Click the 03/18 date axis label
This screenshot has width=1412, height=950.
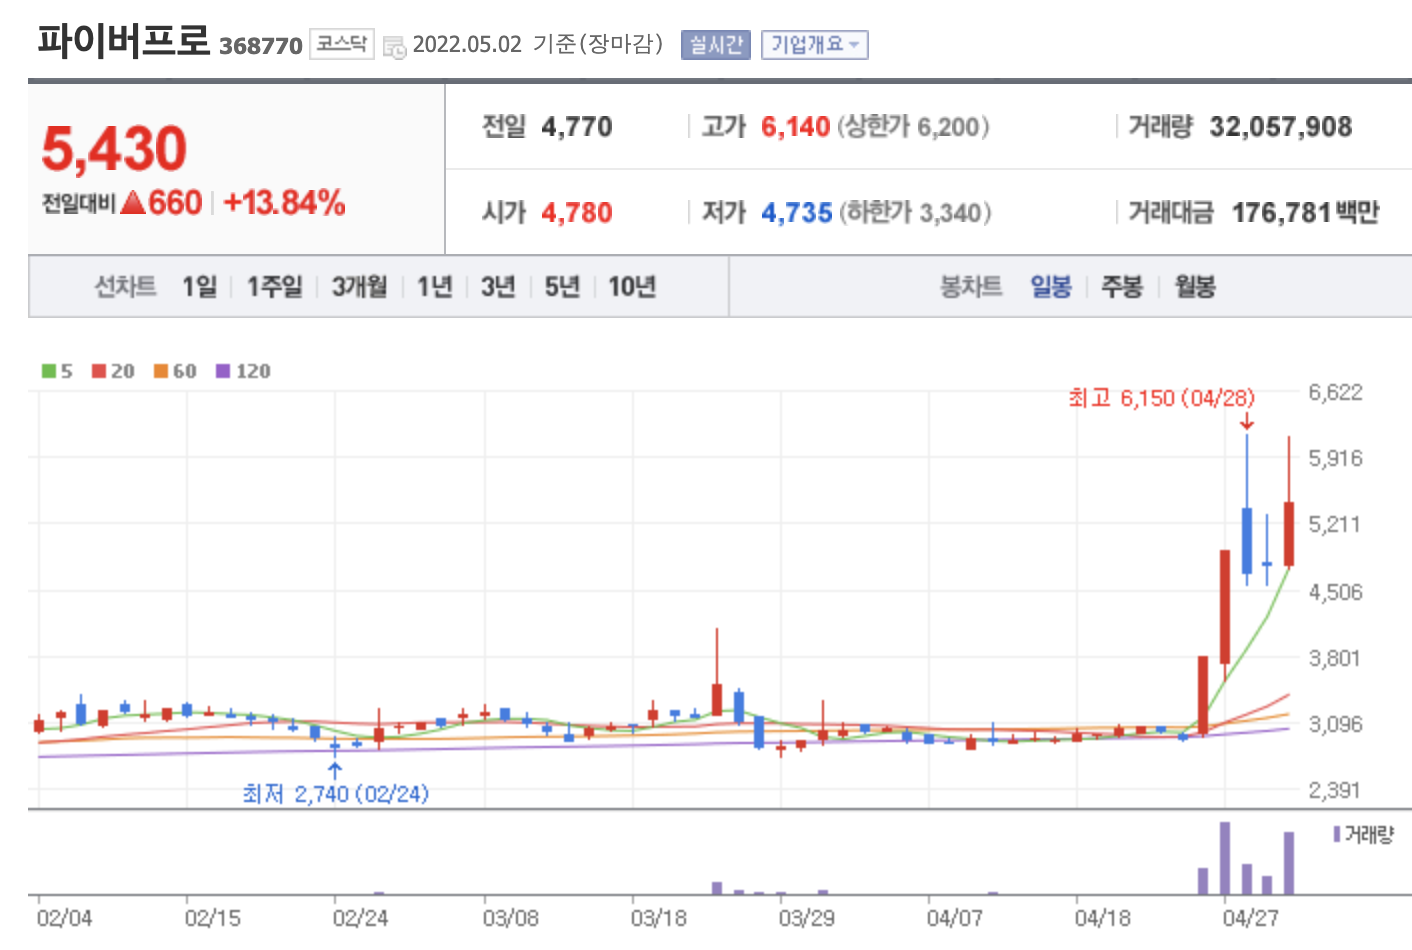658,918
